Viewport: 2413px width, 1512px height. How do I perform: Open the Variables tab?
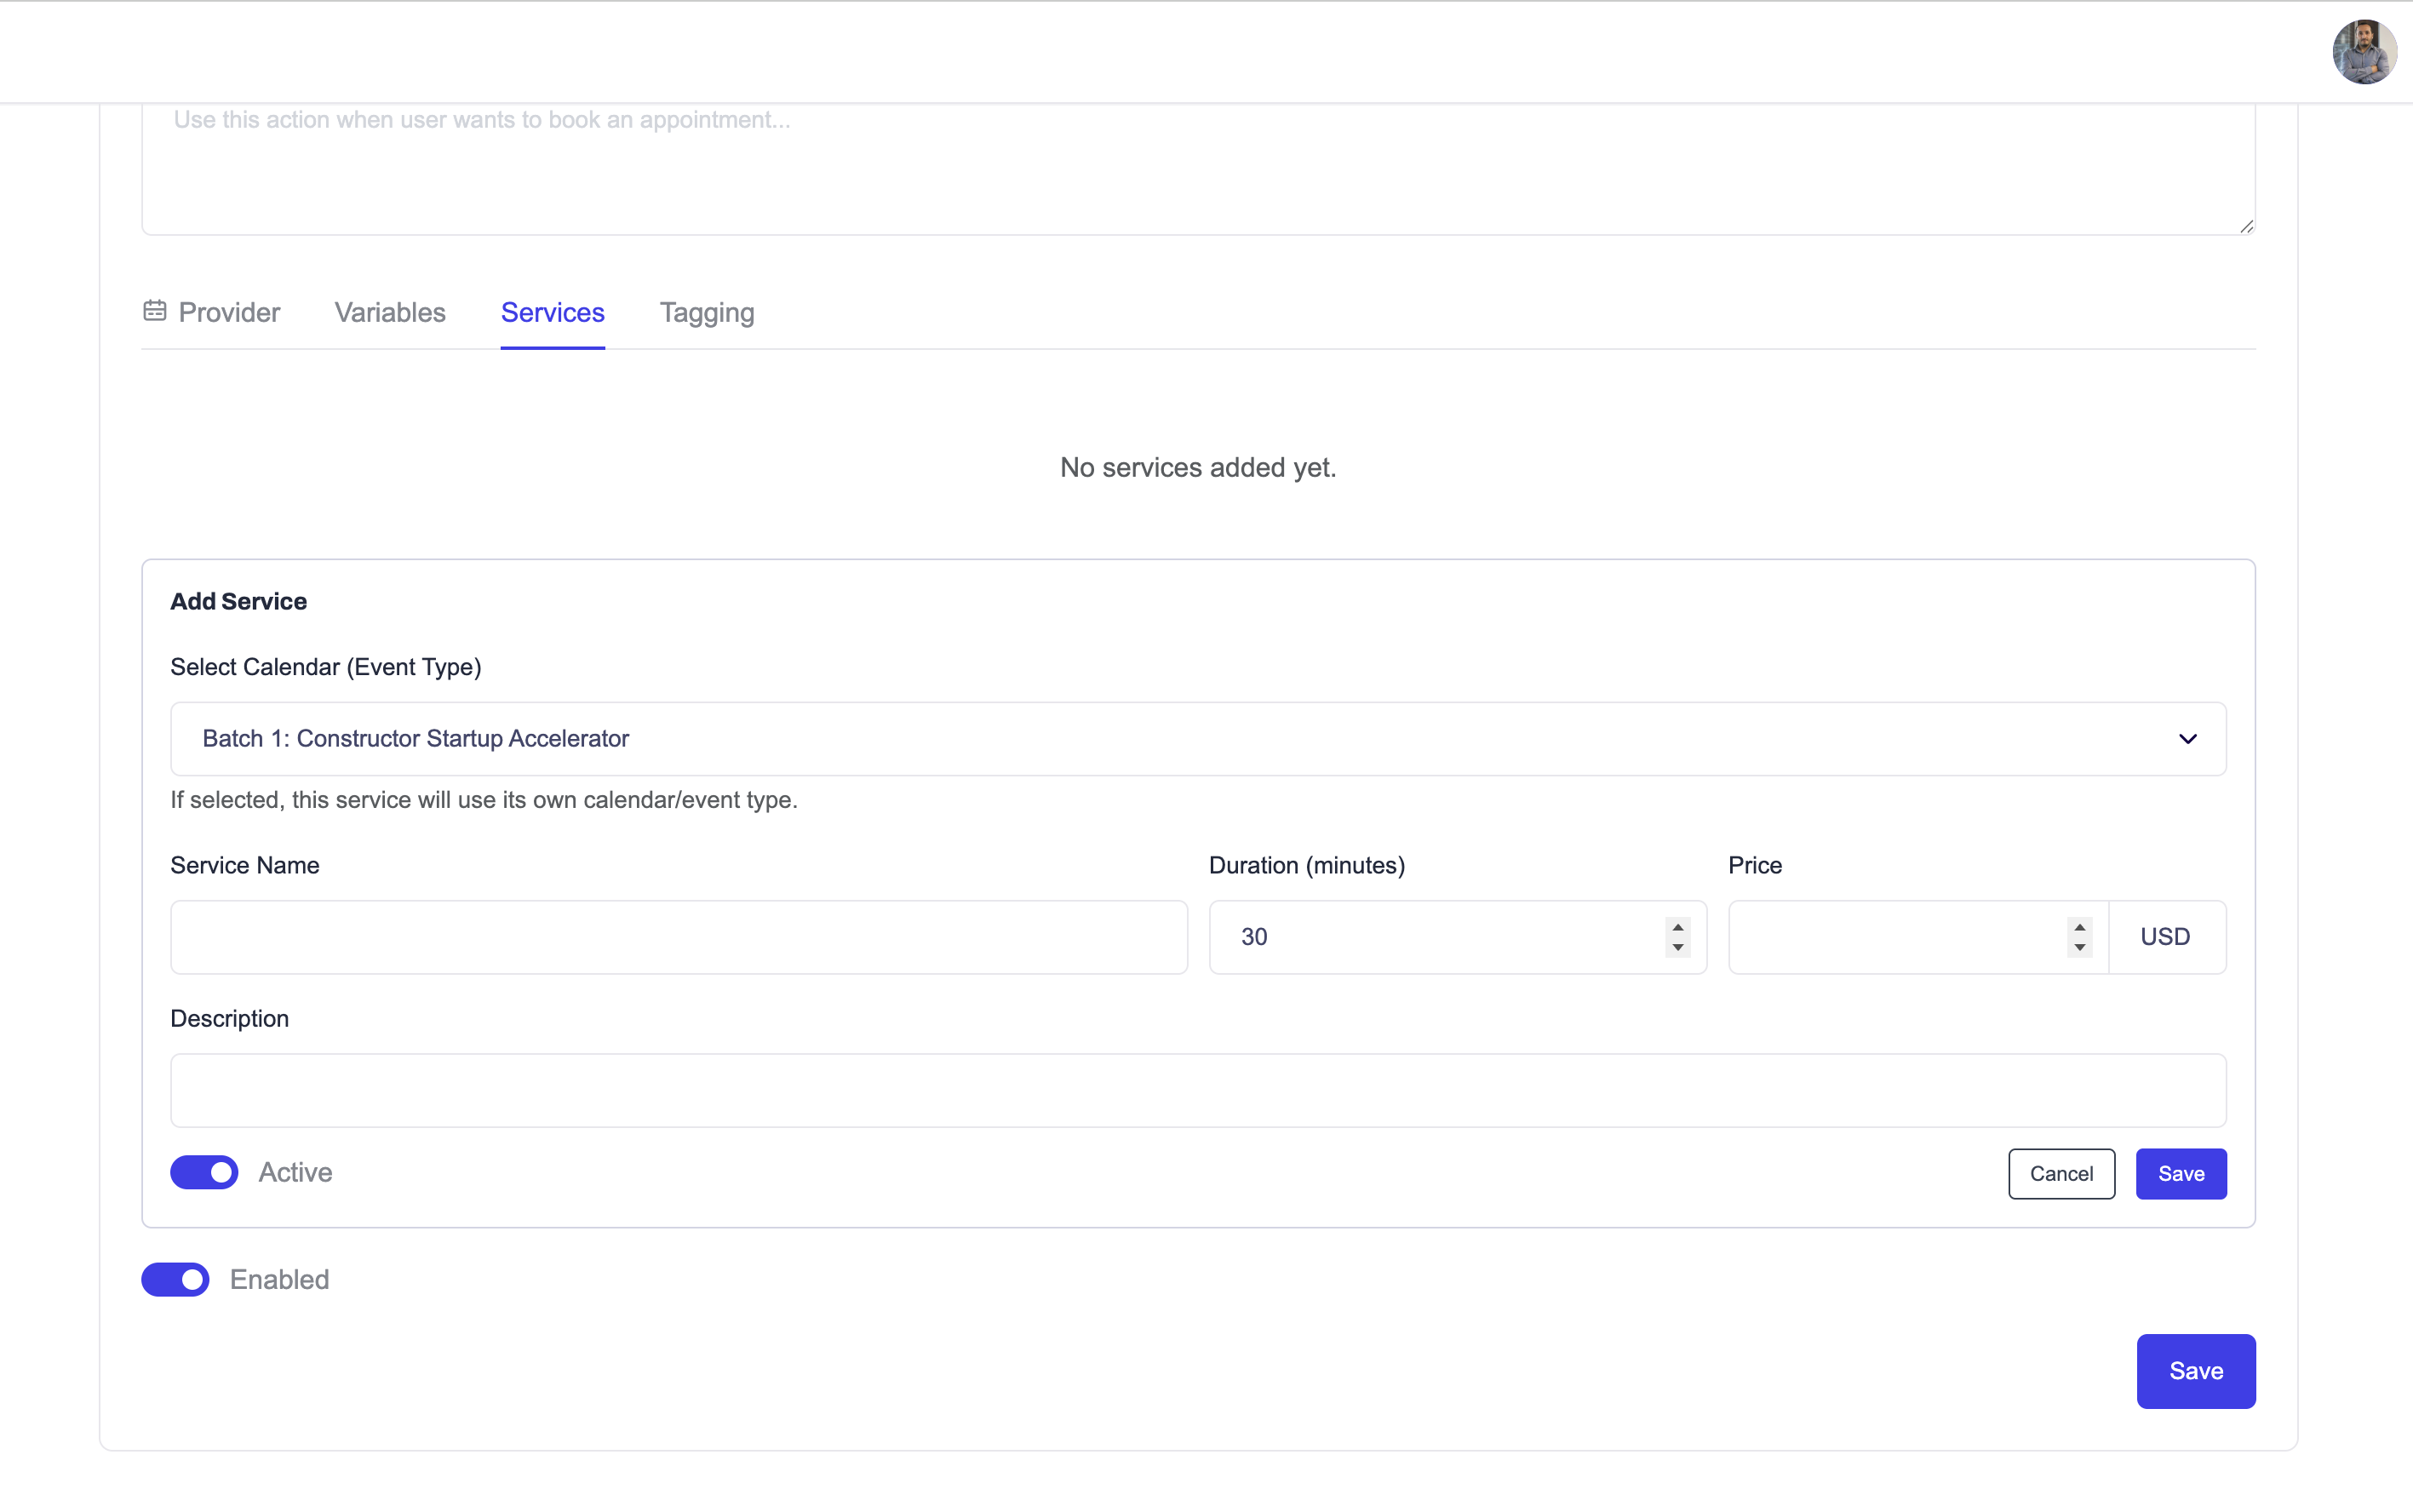pyautogui.click(x=390, y=312)
